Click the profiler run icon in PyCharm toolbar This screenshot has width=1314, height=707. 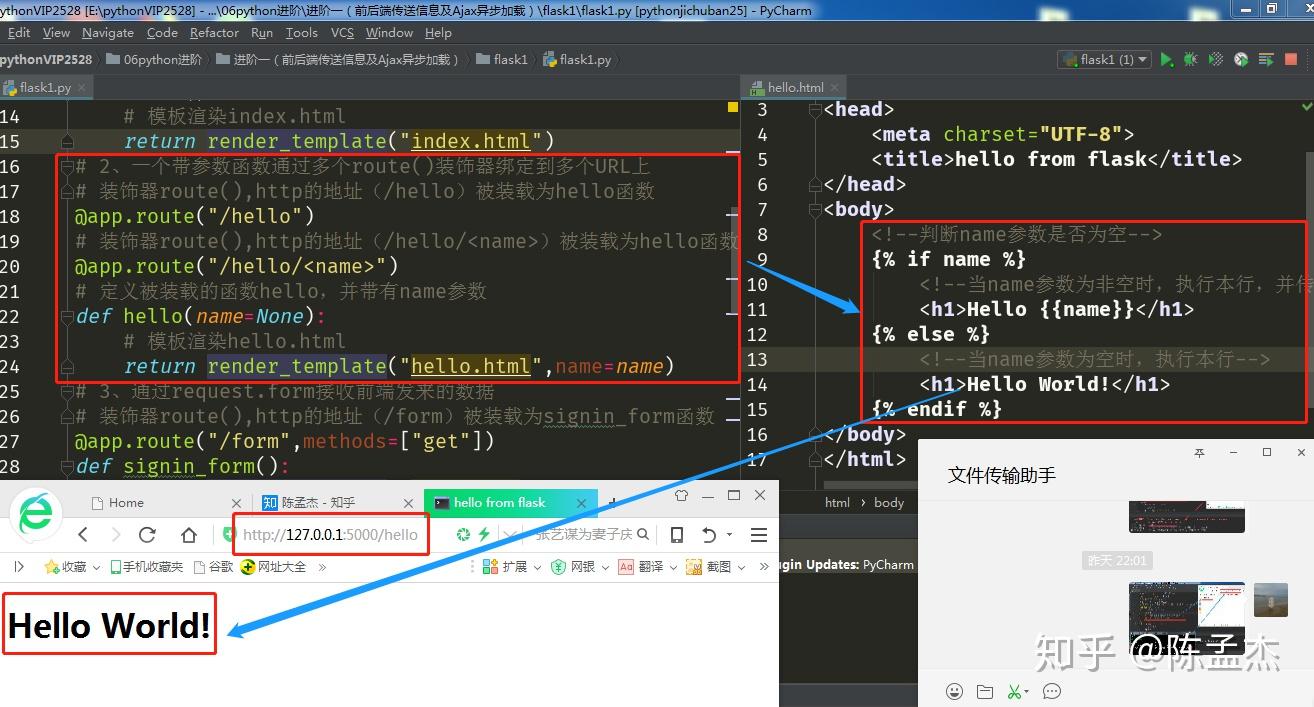[x=1241, y=60]
